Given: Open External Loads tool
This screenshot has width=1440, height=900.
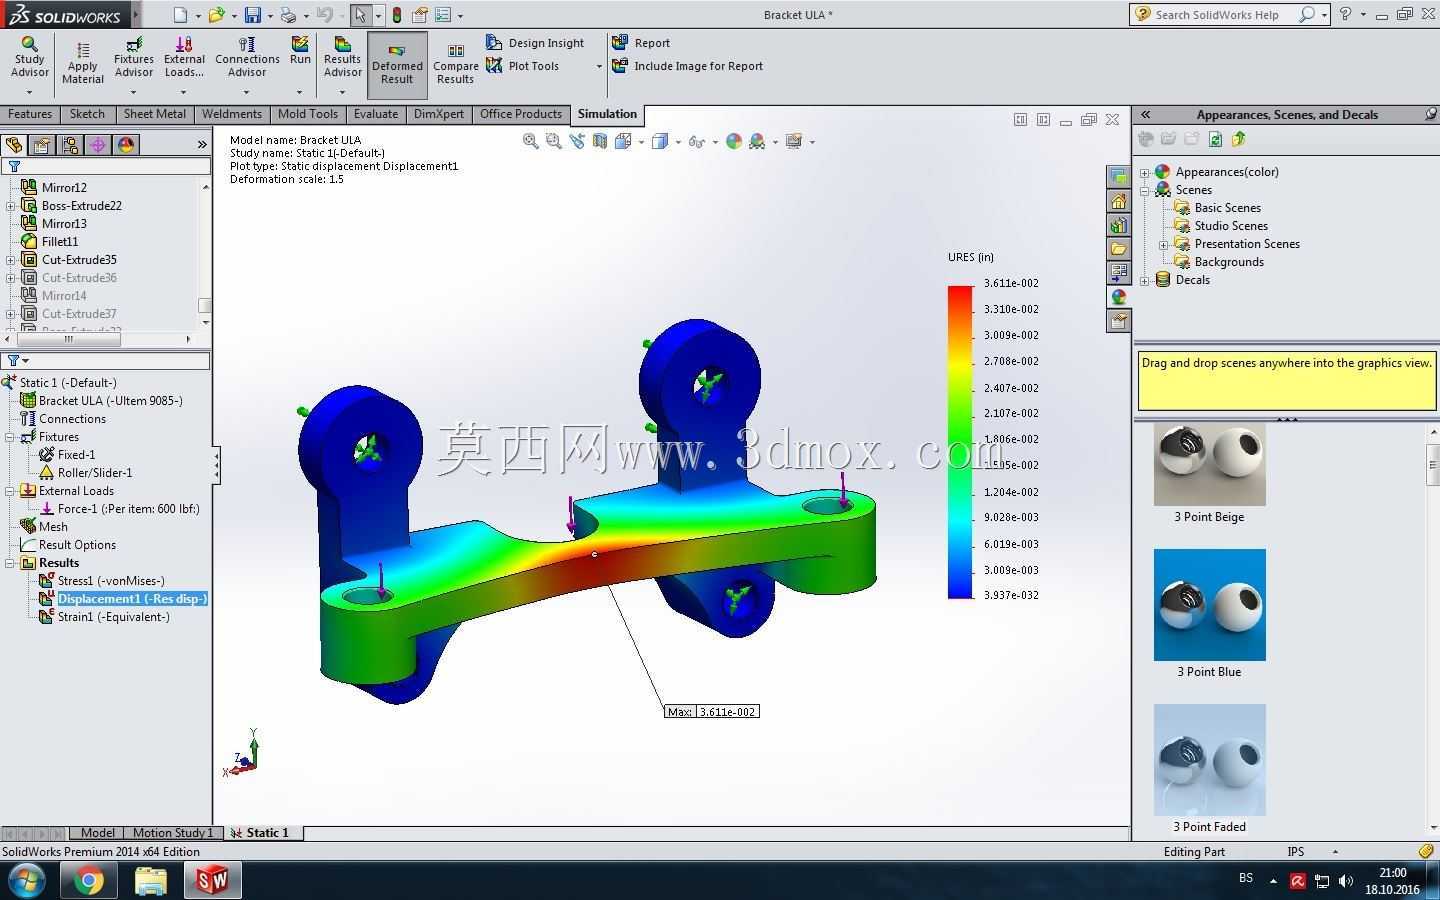Looking at the screenshot, I should point(184,58).
